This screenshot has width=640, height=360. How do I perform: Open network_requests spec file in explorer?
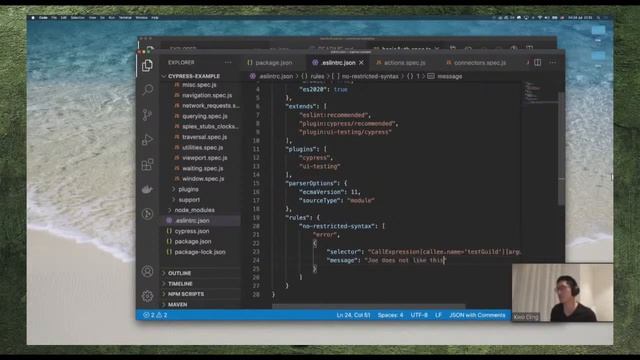(x=211, y=106)
